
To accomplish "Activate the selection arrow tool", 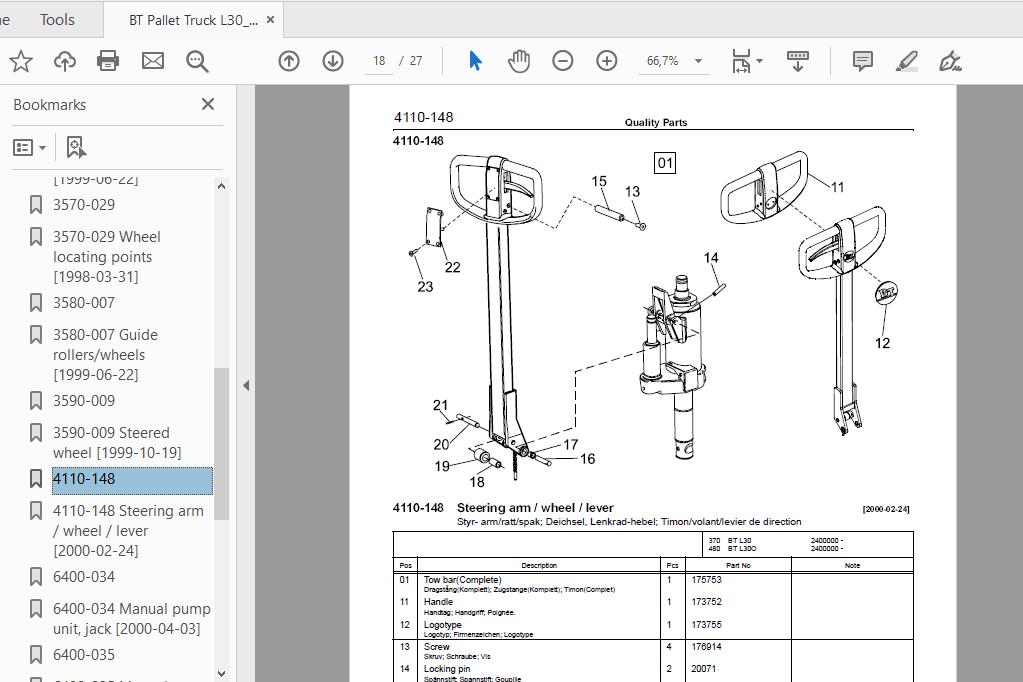I will click(475, 61).
